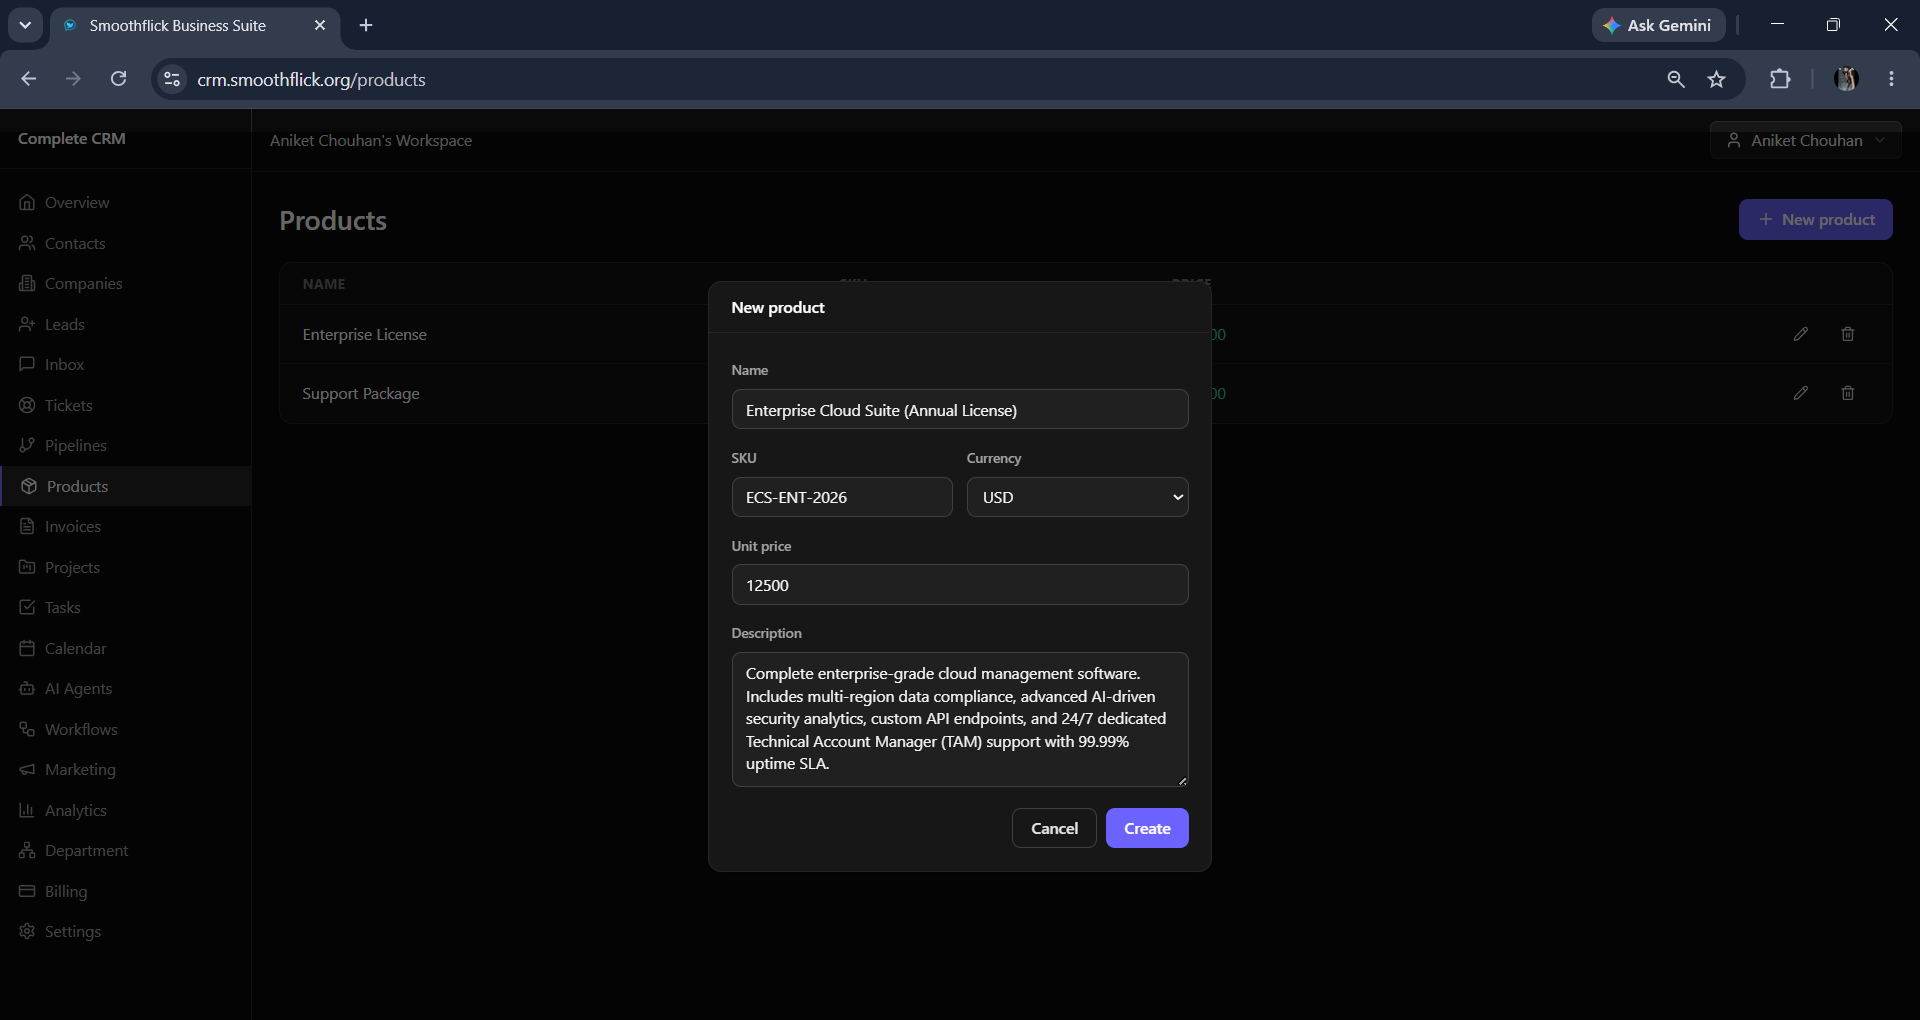Open a new browser tab
The image size is (1920, 1020).
[x=366, y=25]
